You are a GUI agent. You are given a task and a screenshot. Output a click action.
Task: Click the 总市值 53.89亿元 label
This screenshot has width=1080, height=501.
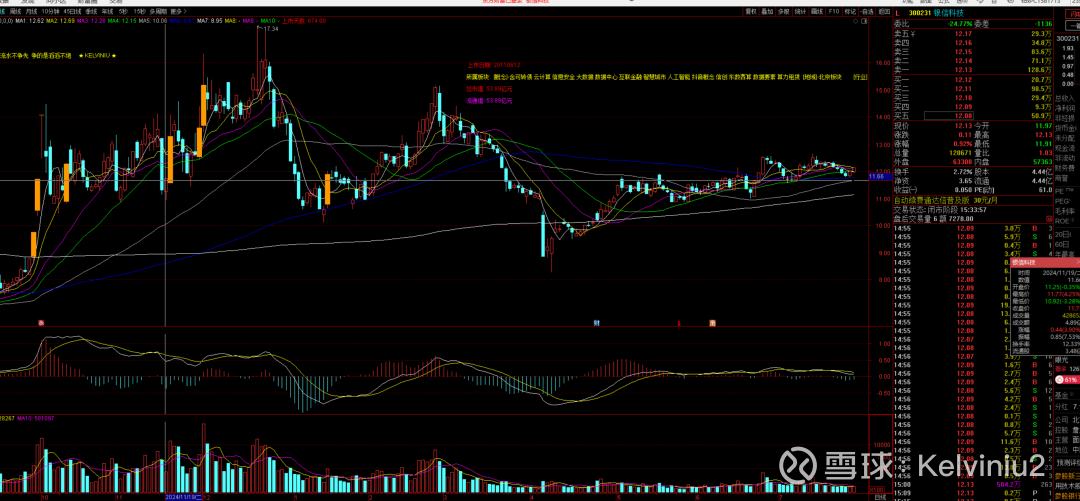tap(489, 90)
